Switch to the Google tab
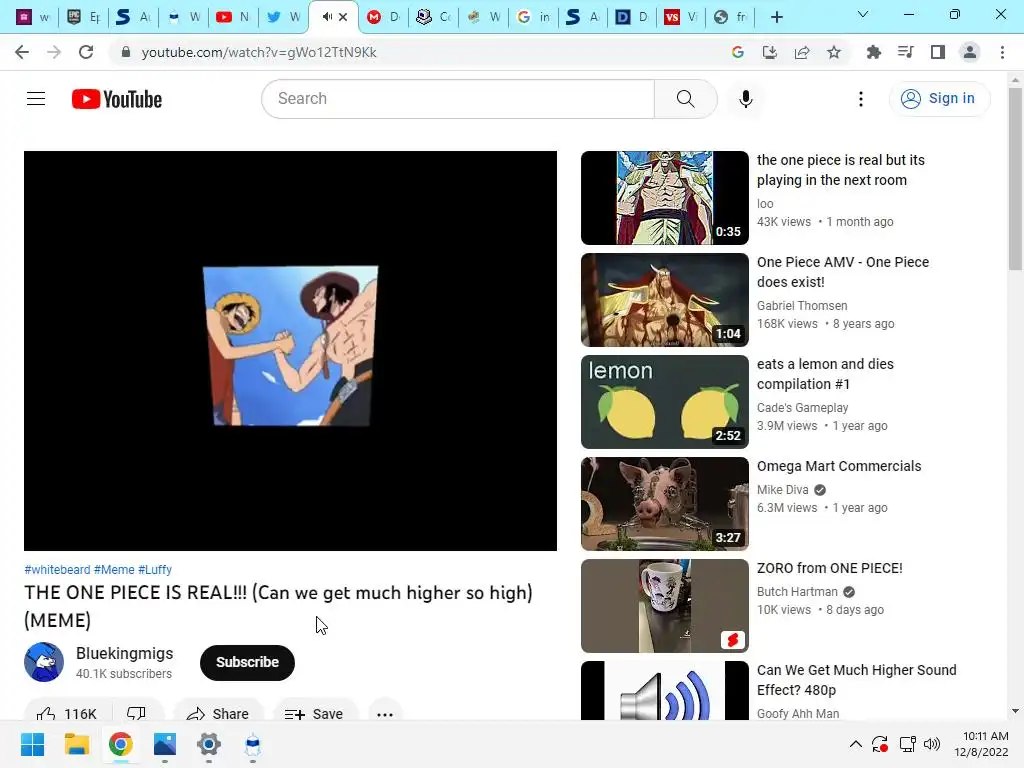Screen dimensions: 1024x768 534,17
